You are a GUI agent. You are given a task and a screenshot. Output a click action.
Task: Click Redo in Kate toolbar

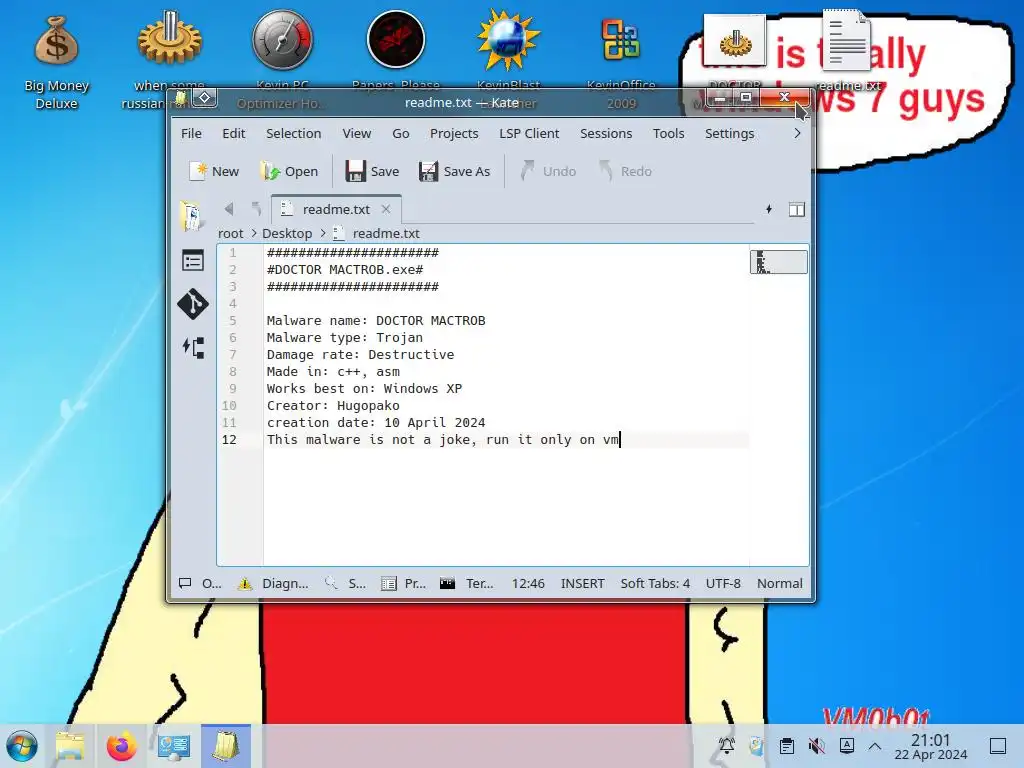626,171
